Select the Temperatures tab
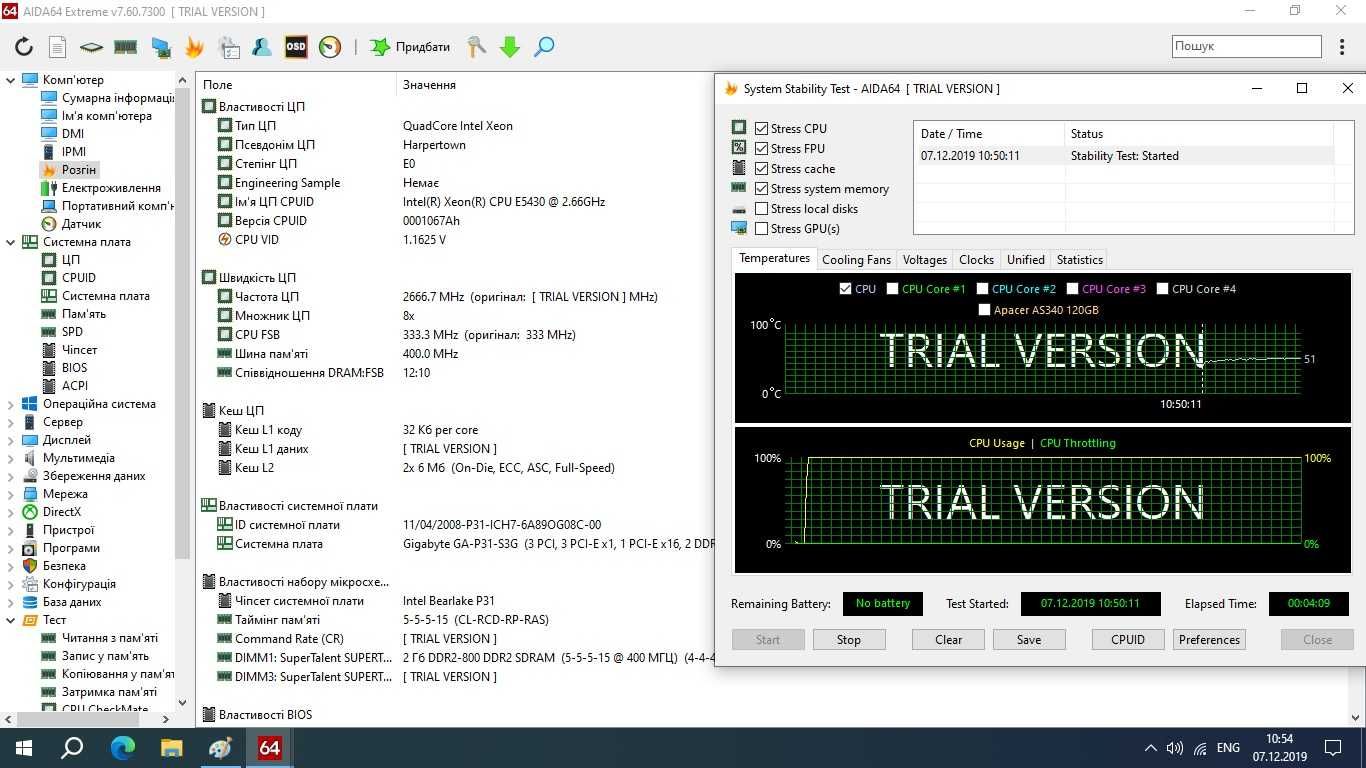Viewport: 1366px width, 768px height. click(x=774, y=258)
